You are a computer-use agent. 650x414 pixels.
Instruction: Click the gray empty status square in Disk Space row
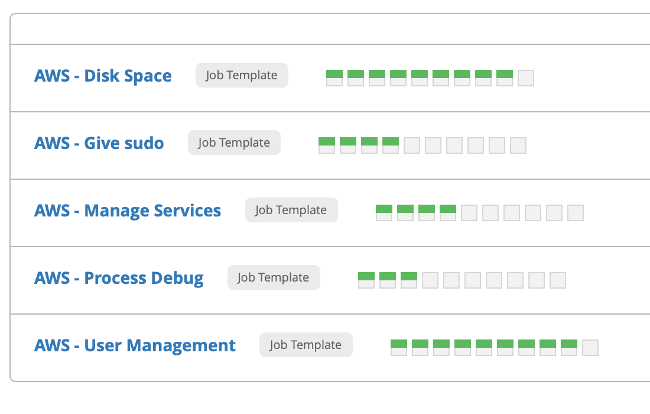click(526, 78)
